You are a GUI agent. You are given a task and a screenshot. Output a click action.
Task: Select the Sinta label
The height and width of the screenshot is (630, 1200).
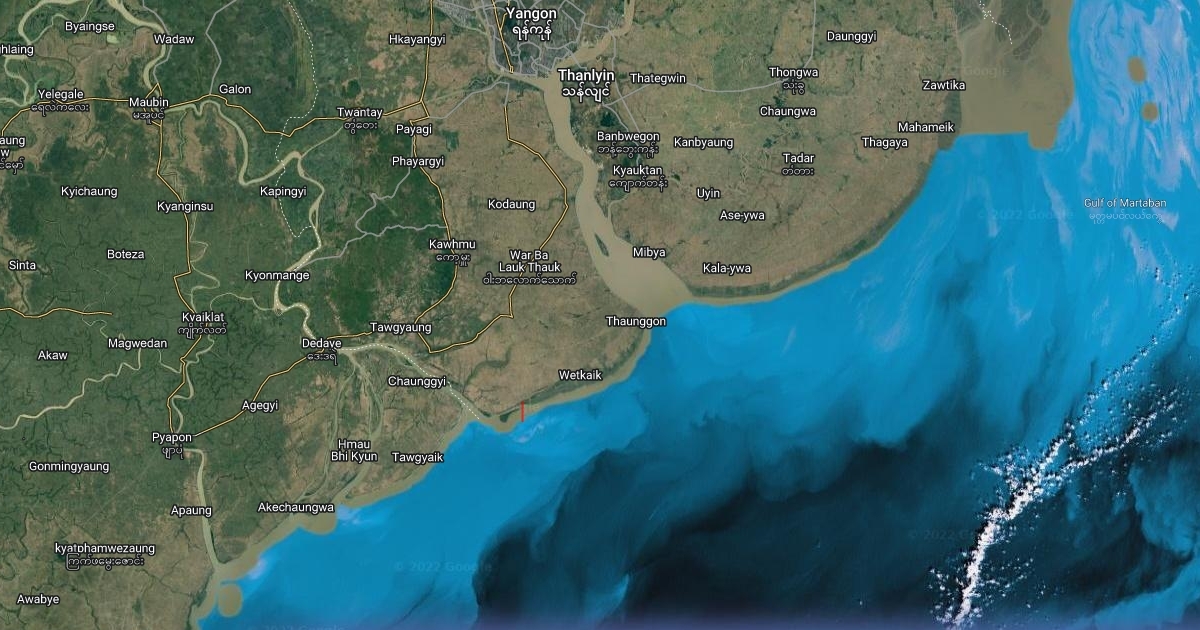click(22, 265)
